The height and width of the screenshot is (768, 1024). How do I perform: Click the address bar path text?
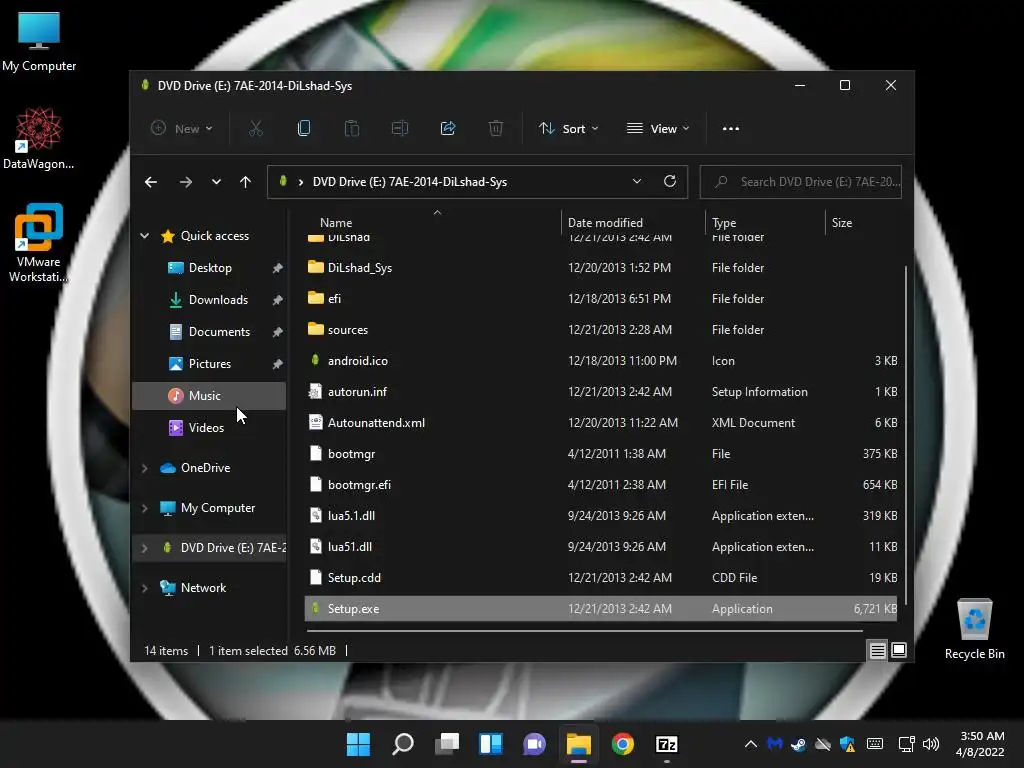409,182
